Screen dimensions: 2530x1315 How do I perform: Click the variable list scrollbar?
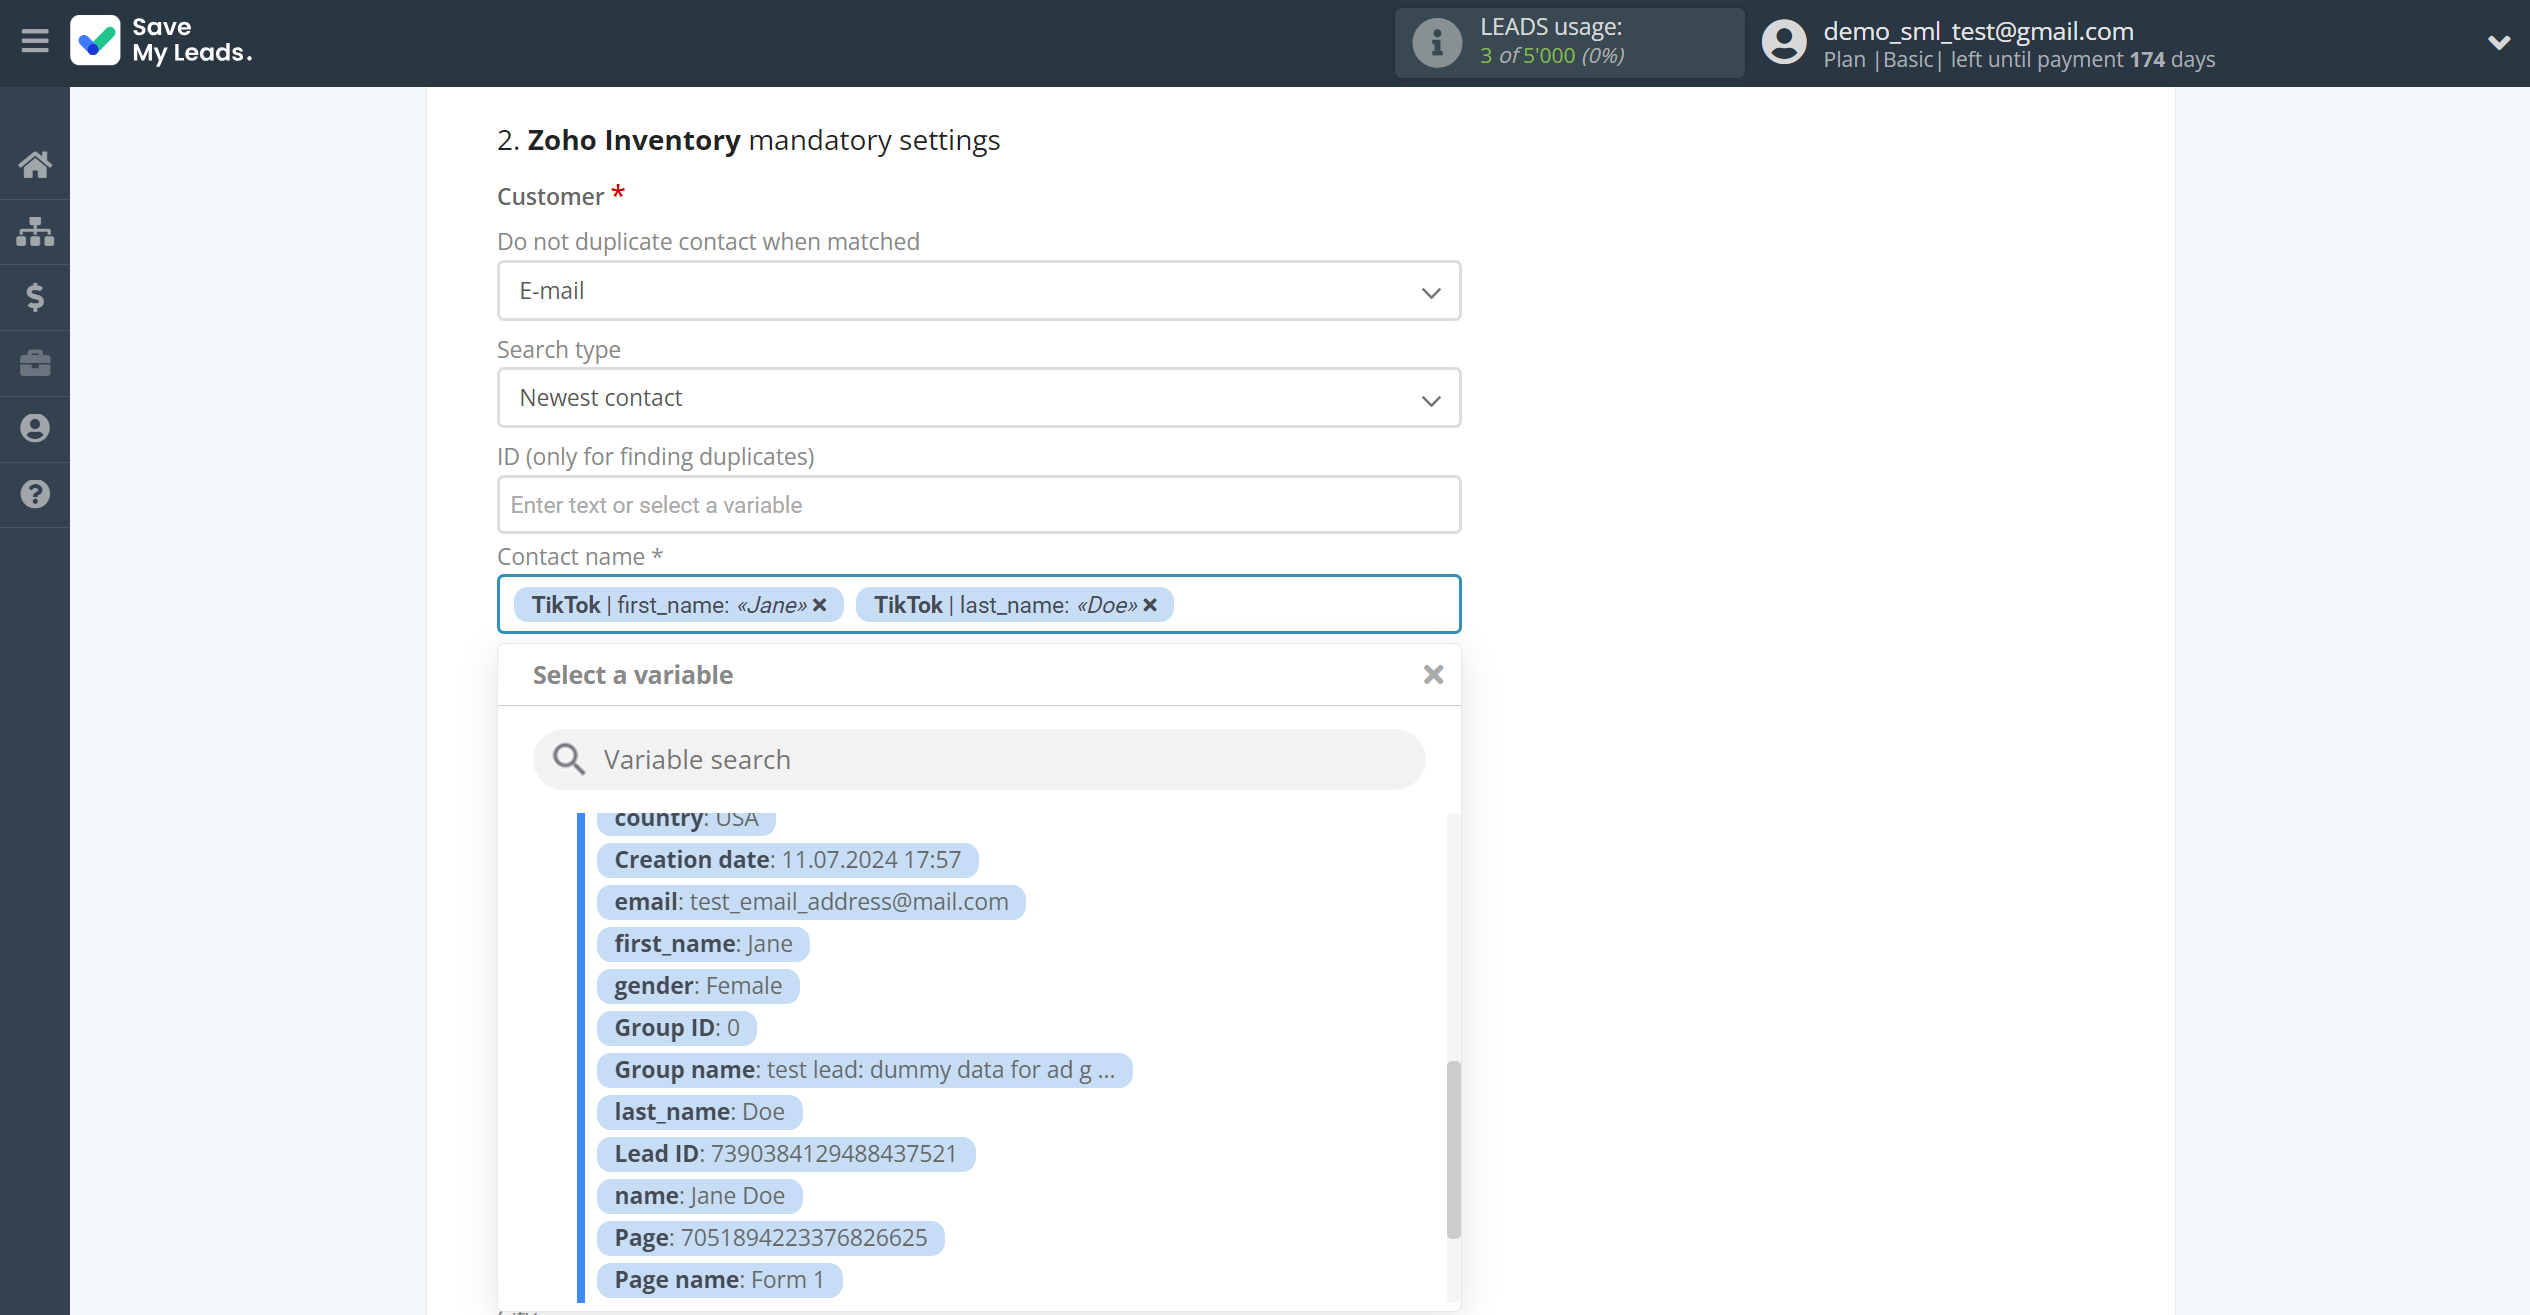coord(1453,1150)
